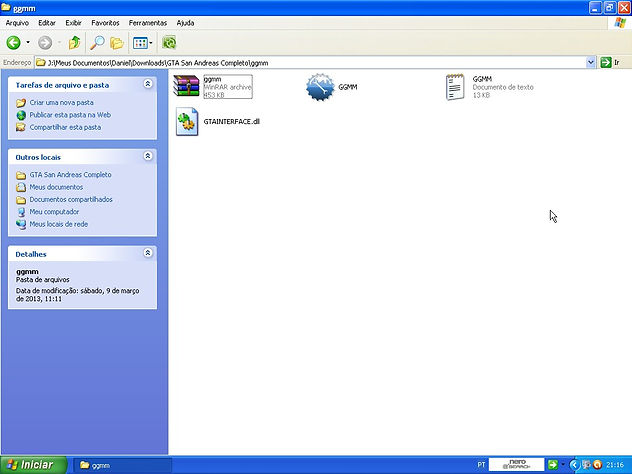This screenshot has height=474, width=632.
Task: Collapse the Tarefas de arquivo e pasta panel
Action: click(x=148, y=83)
